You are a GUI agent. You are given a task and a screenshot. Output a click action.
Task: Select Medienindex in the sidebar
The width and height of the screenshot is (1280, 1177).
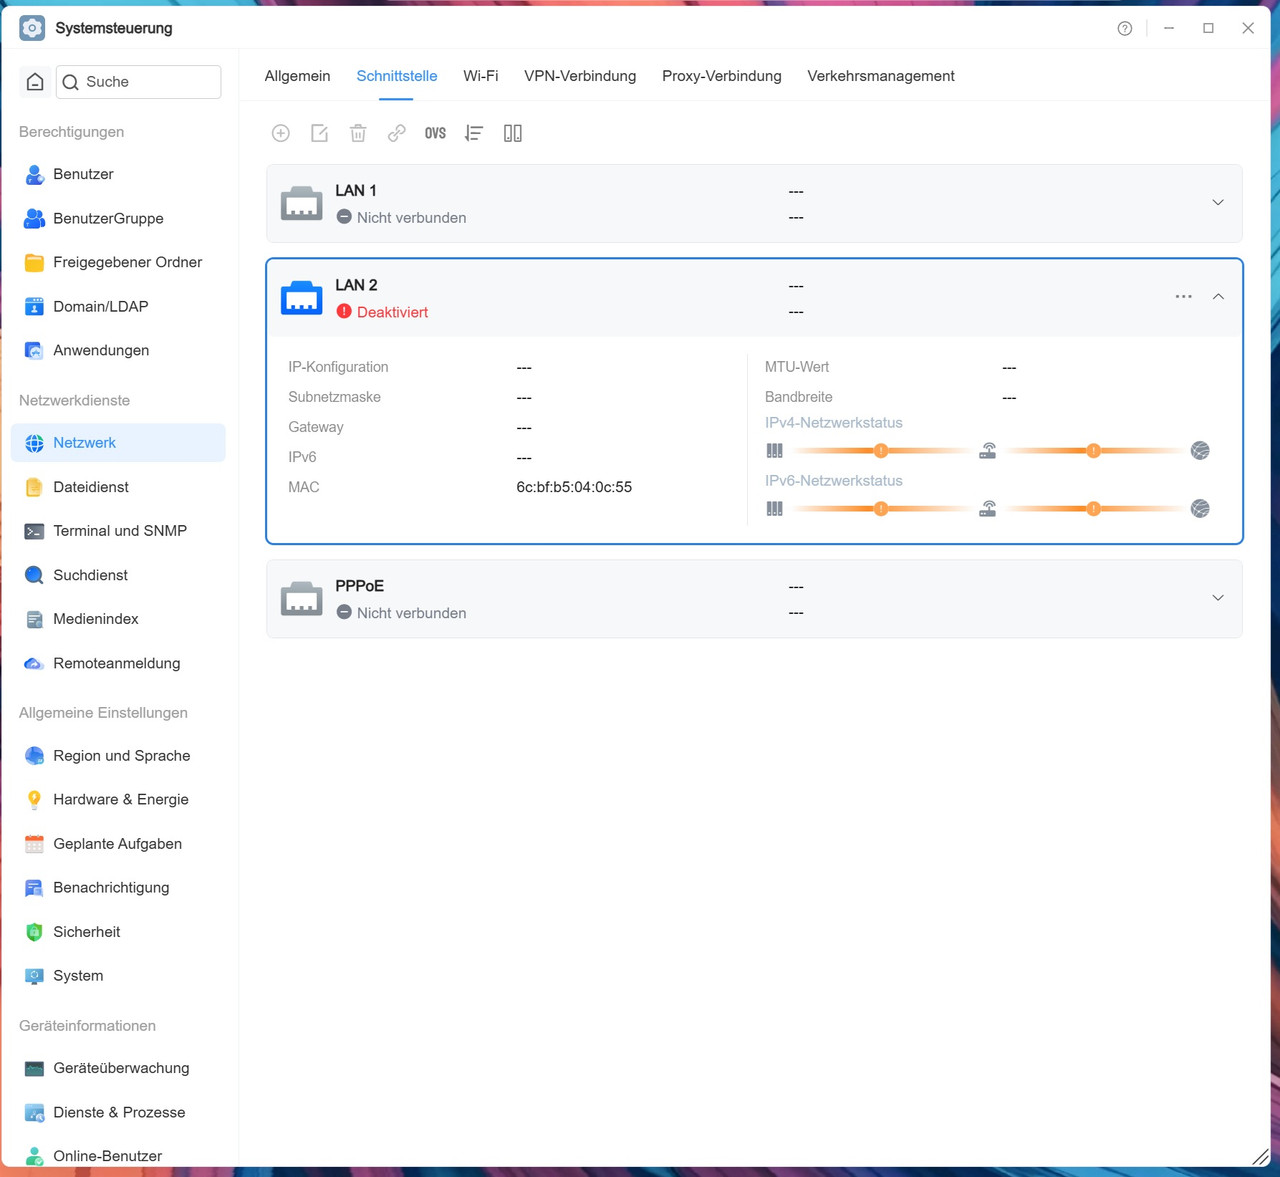[x=118, y=619]
